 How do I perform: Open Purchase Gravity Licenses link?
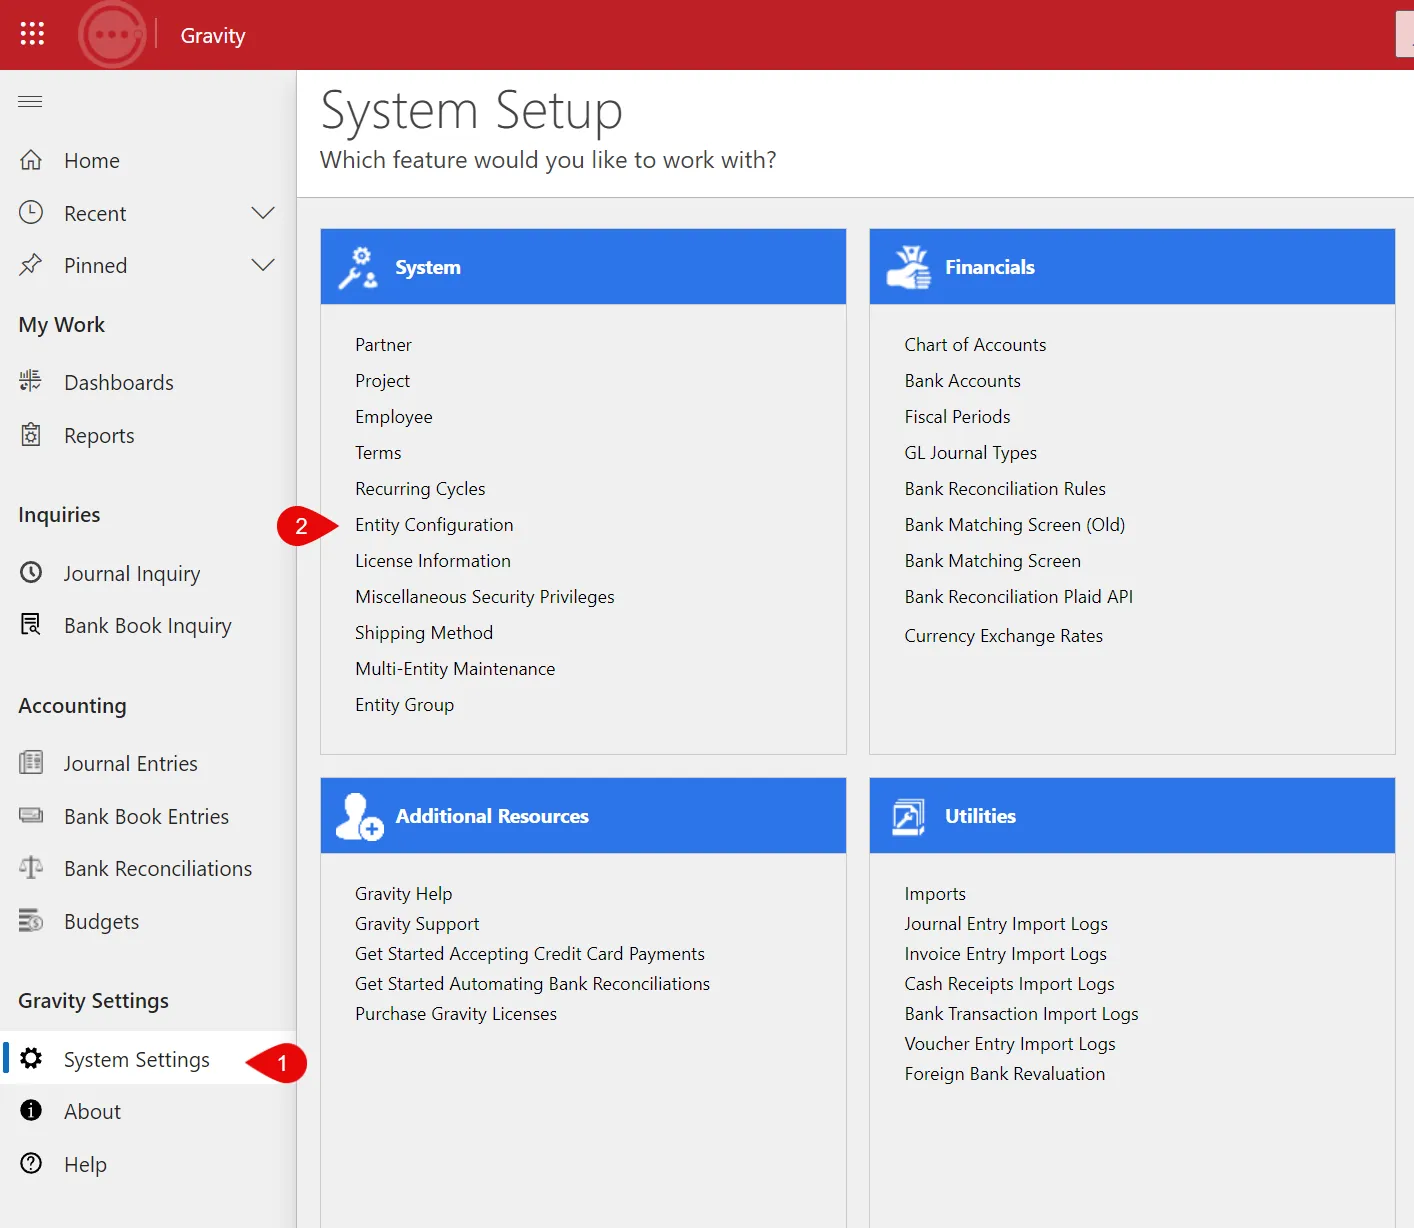click(456, 1014)
